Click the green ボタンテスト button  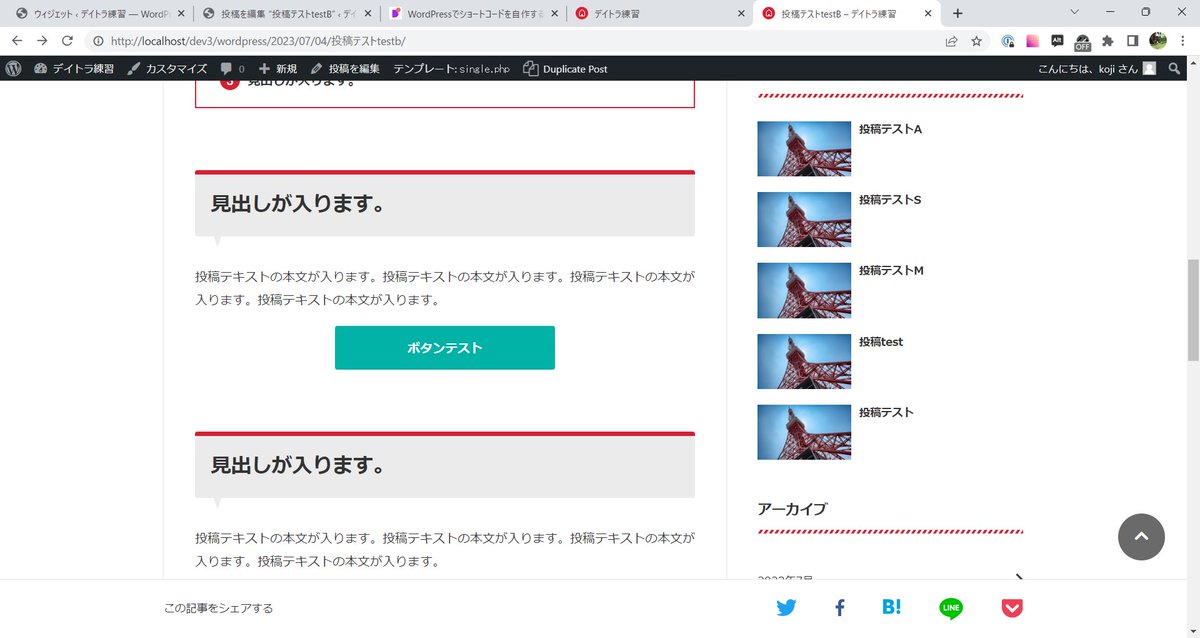click(445, 348)
